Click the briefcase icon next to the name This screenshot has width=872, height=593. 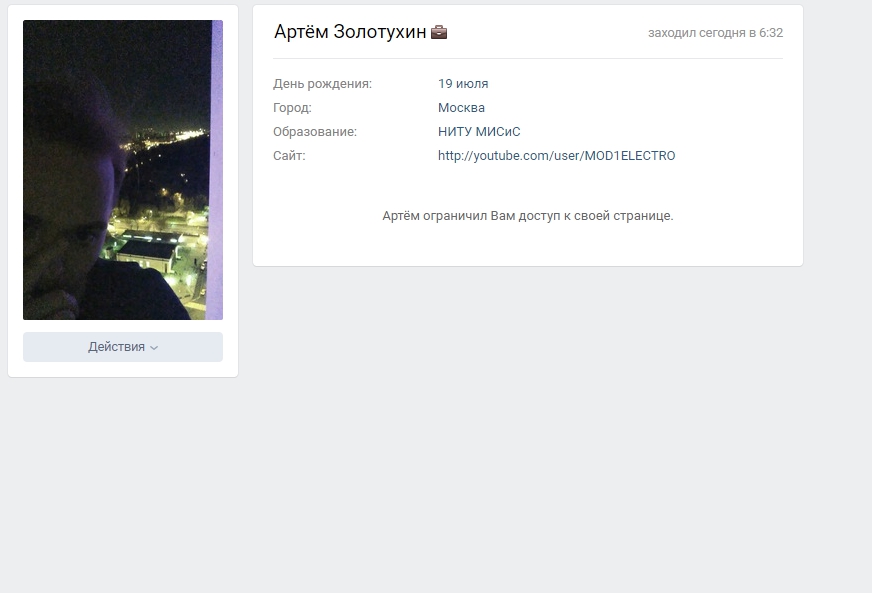click(x=439, y=32)
